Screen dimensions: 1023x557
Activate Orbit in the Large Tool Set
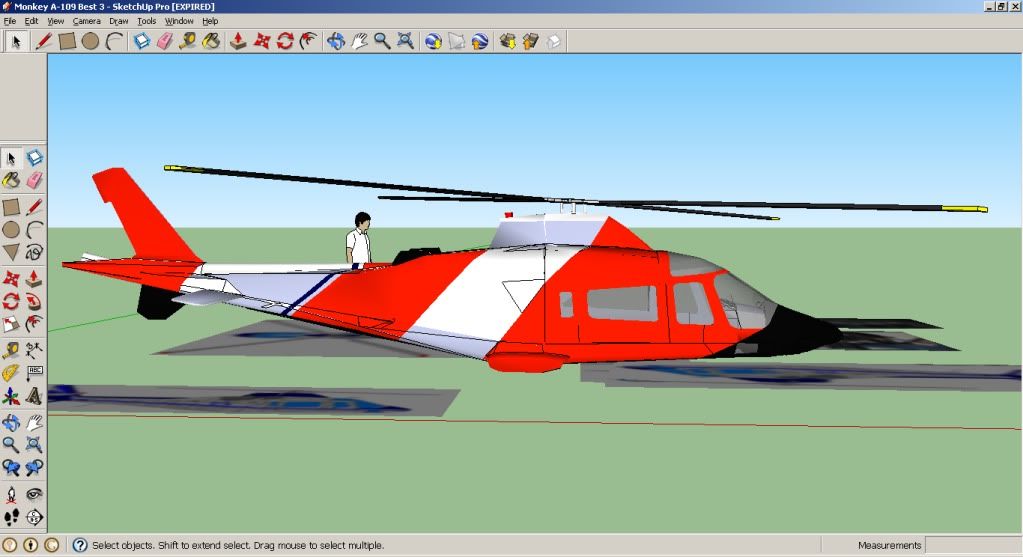11,423
